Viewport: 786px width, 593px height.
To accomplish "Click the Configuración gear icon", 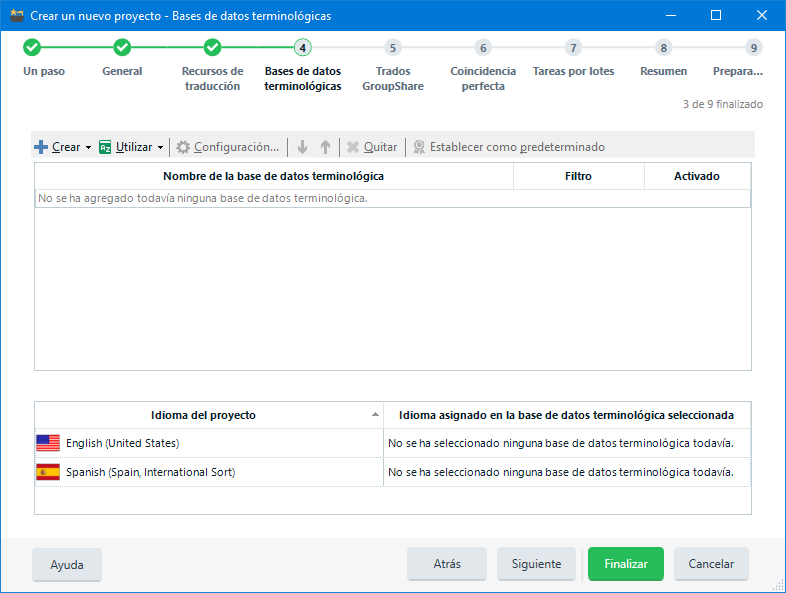I will 183,147.
